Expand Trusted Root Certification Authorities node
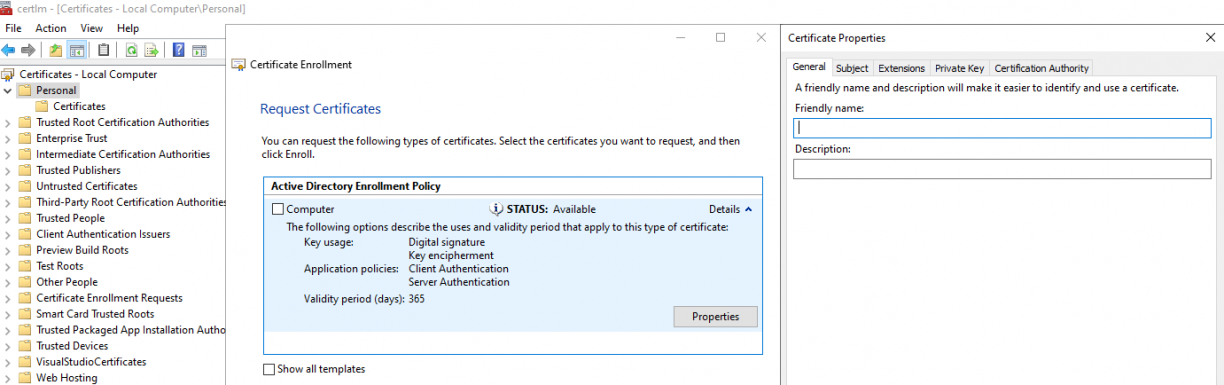 (8, 122)
